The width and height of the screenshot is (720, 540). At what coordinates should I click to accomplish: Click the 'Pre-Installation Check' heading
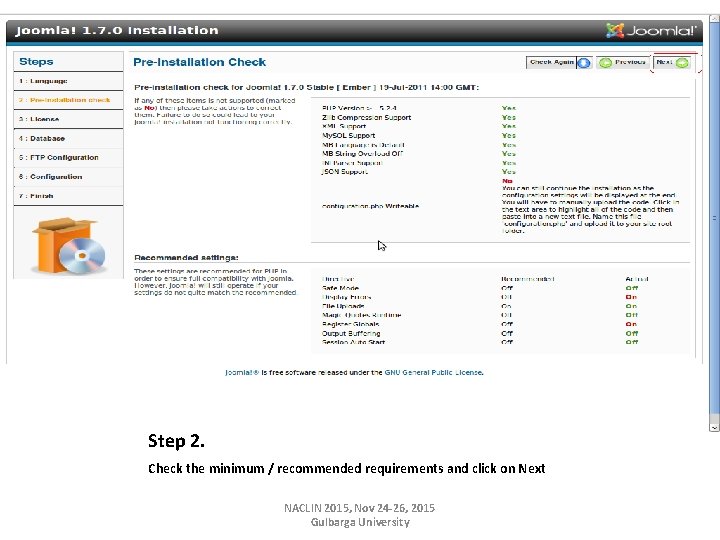(199, 62)
